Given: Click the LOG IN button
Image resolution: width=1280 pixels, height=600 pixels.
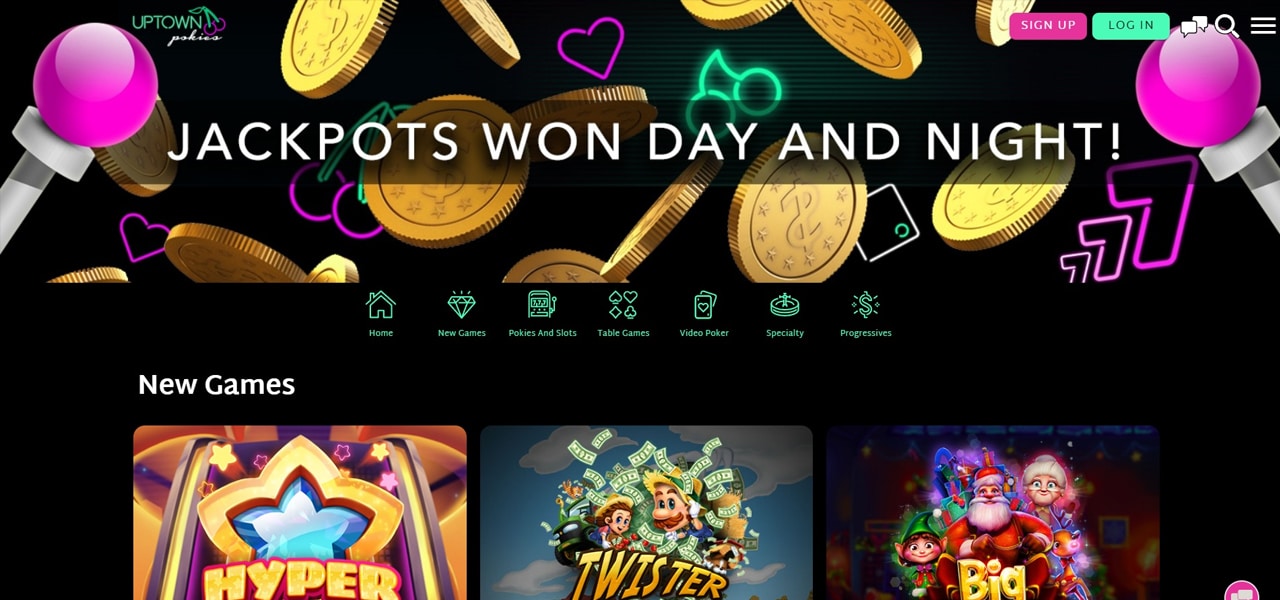Looking at the screenshot, I should click(x=1131, y=26).
